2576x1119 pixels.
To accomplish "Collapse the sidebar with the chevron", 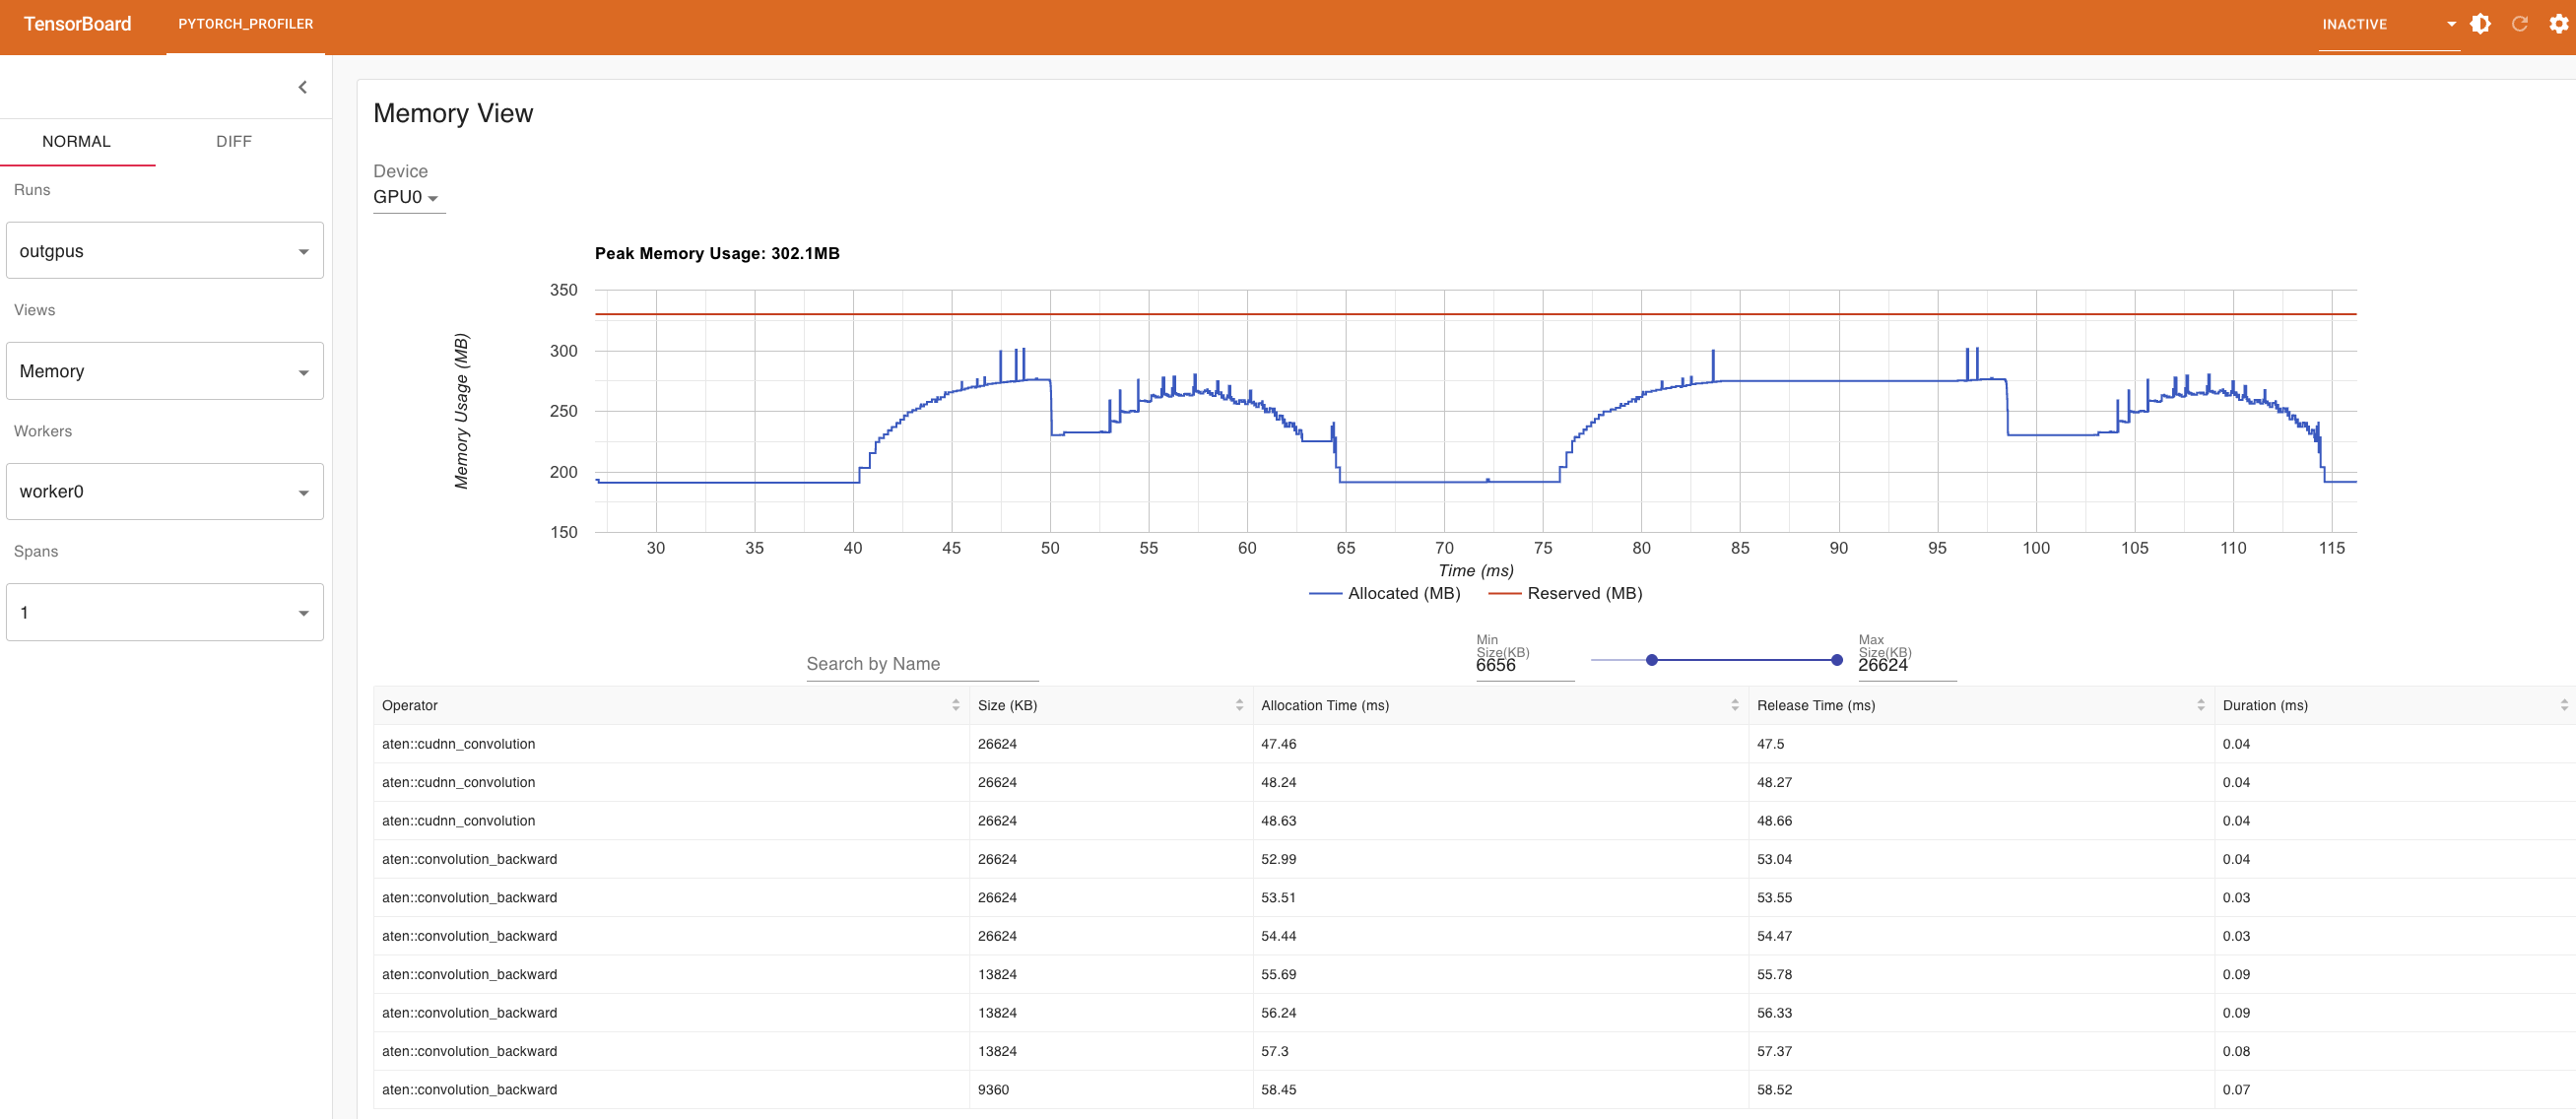I will tap(303, 87).
